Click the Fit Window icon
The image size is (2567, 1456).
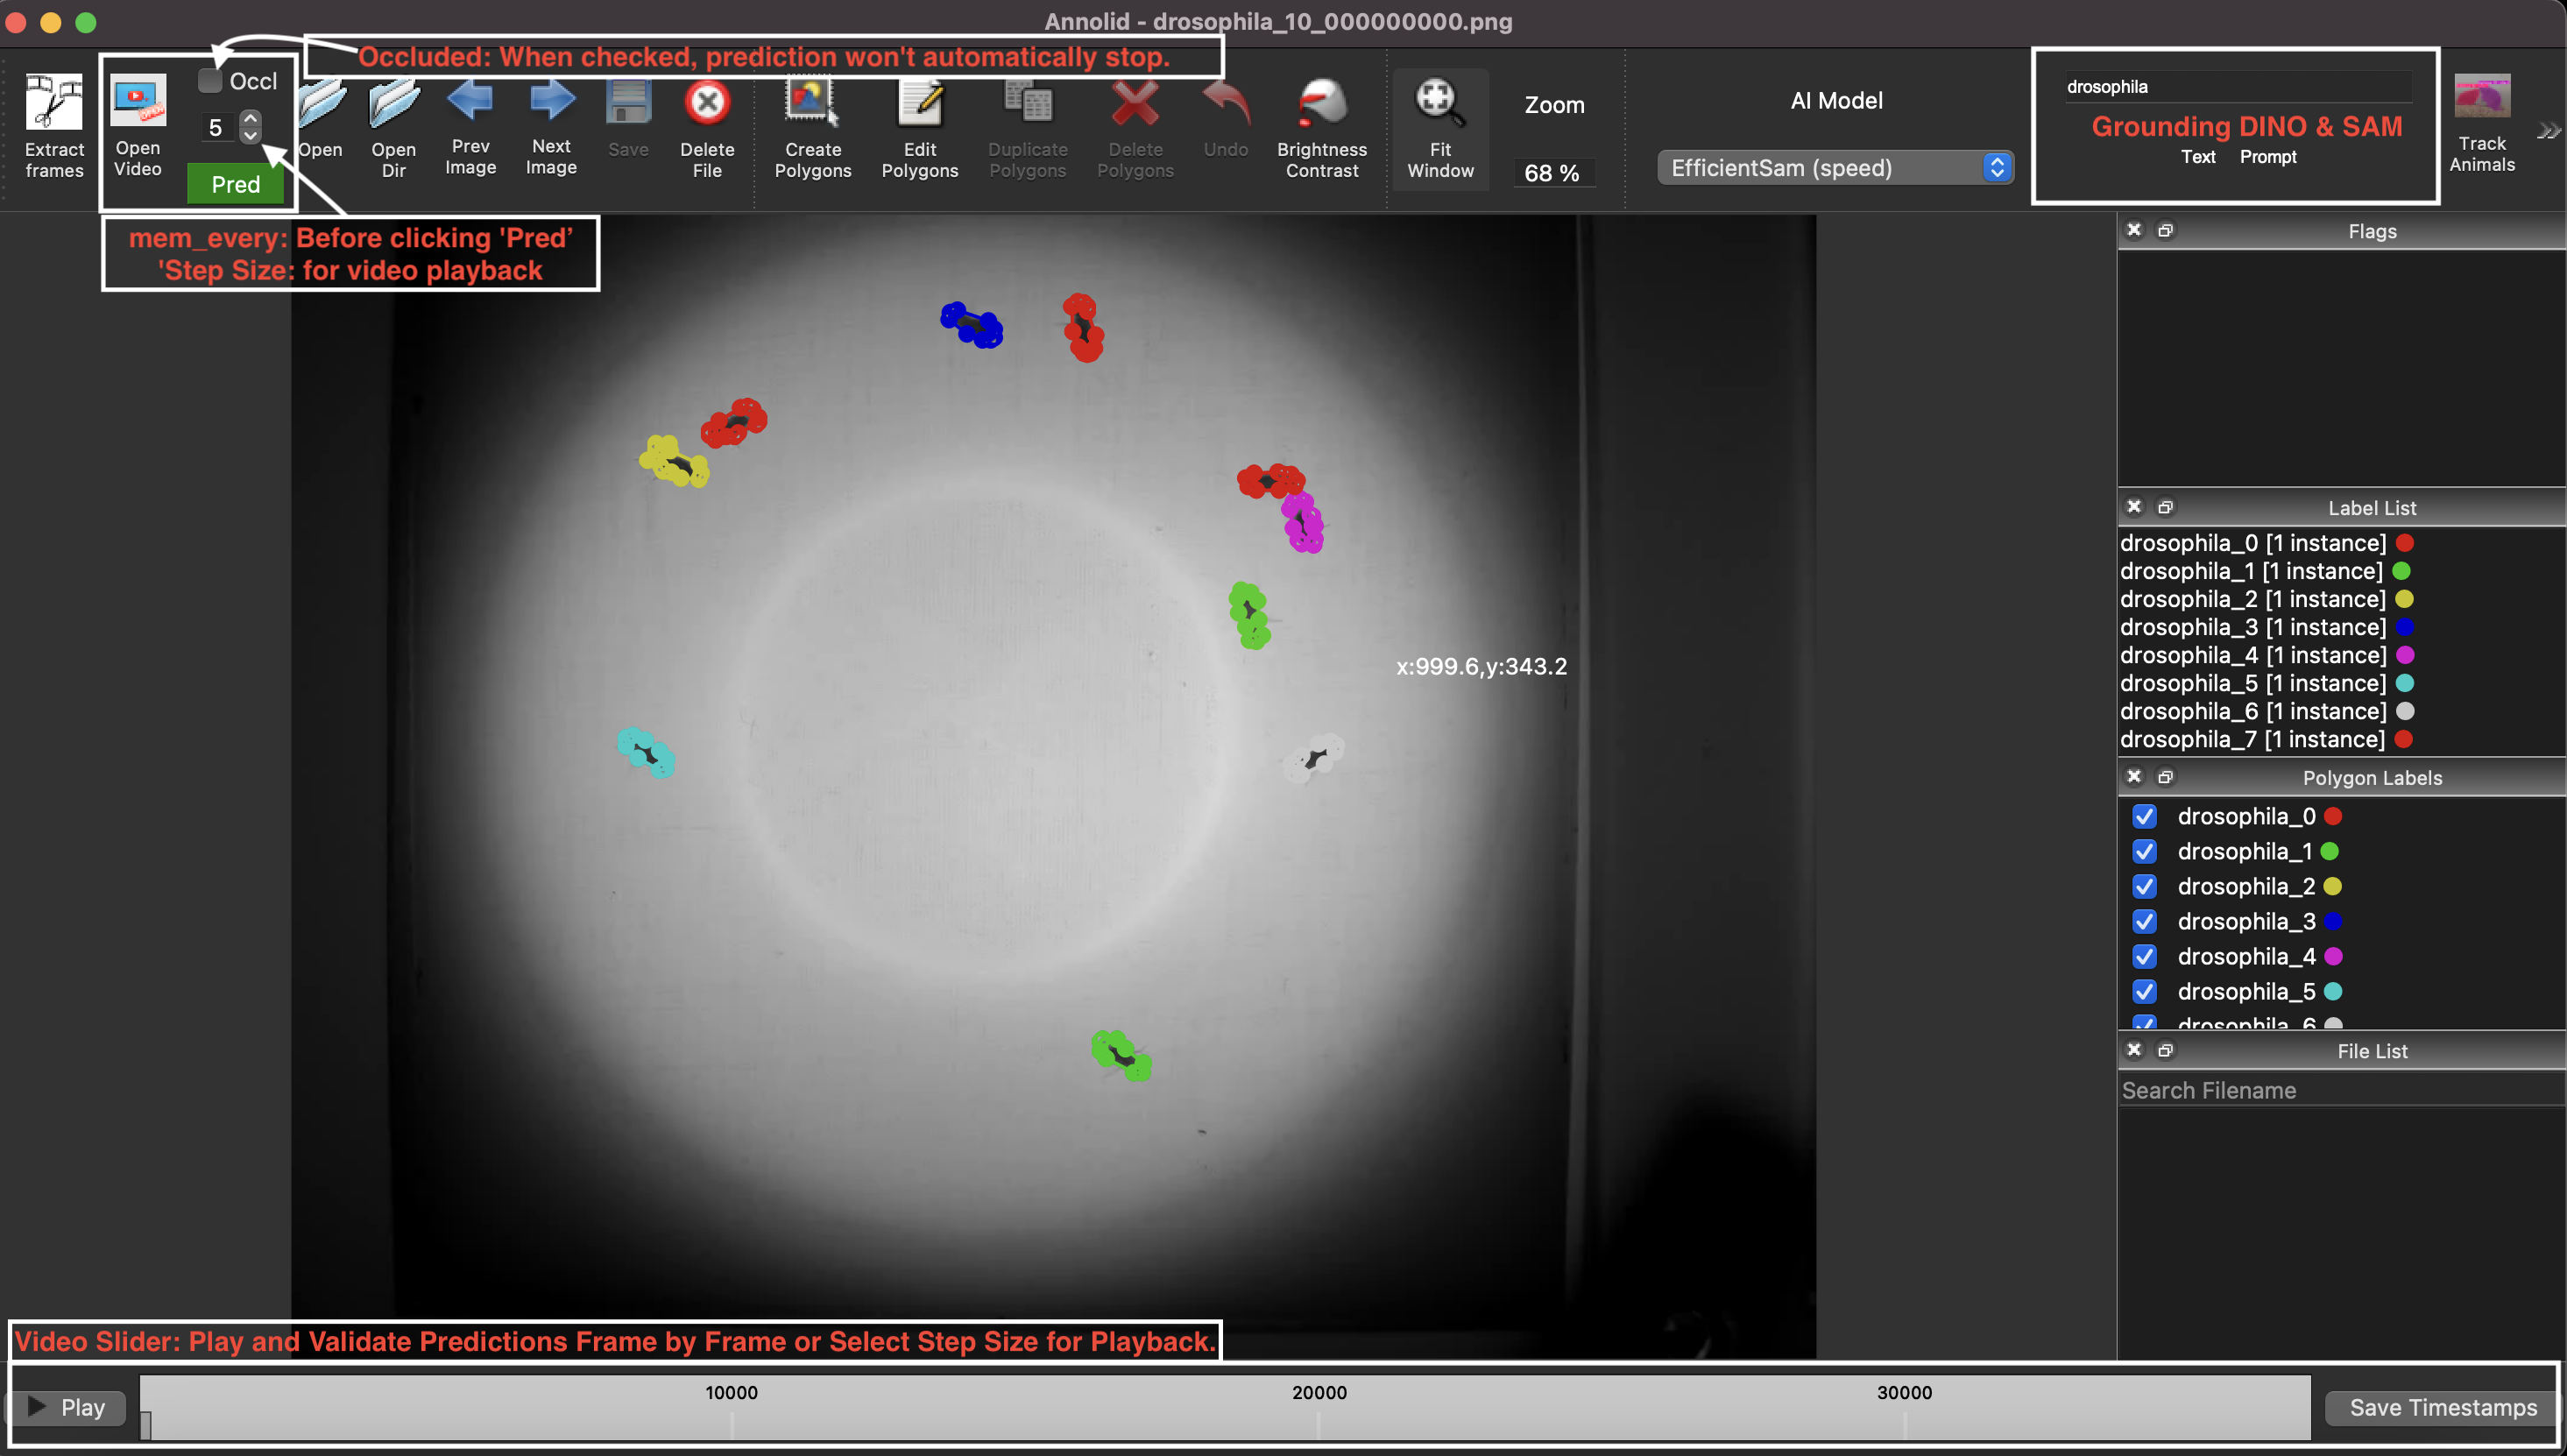[1439, 103]
